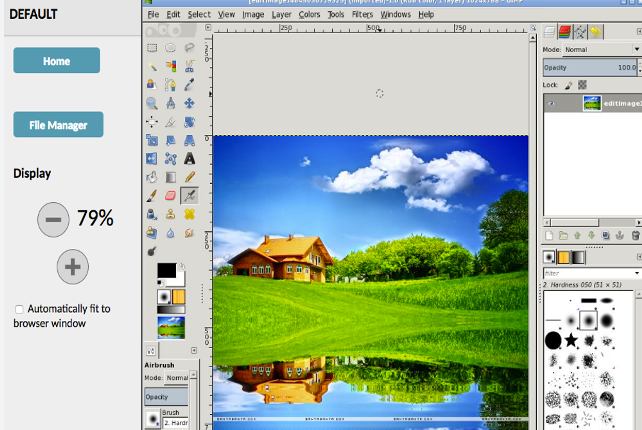Create a new layer button
This screenshot has width=642, height=430.
(549, 235)
